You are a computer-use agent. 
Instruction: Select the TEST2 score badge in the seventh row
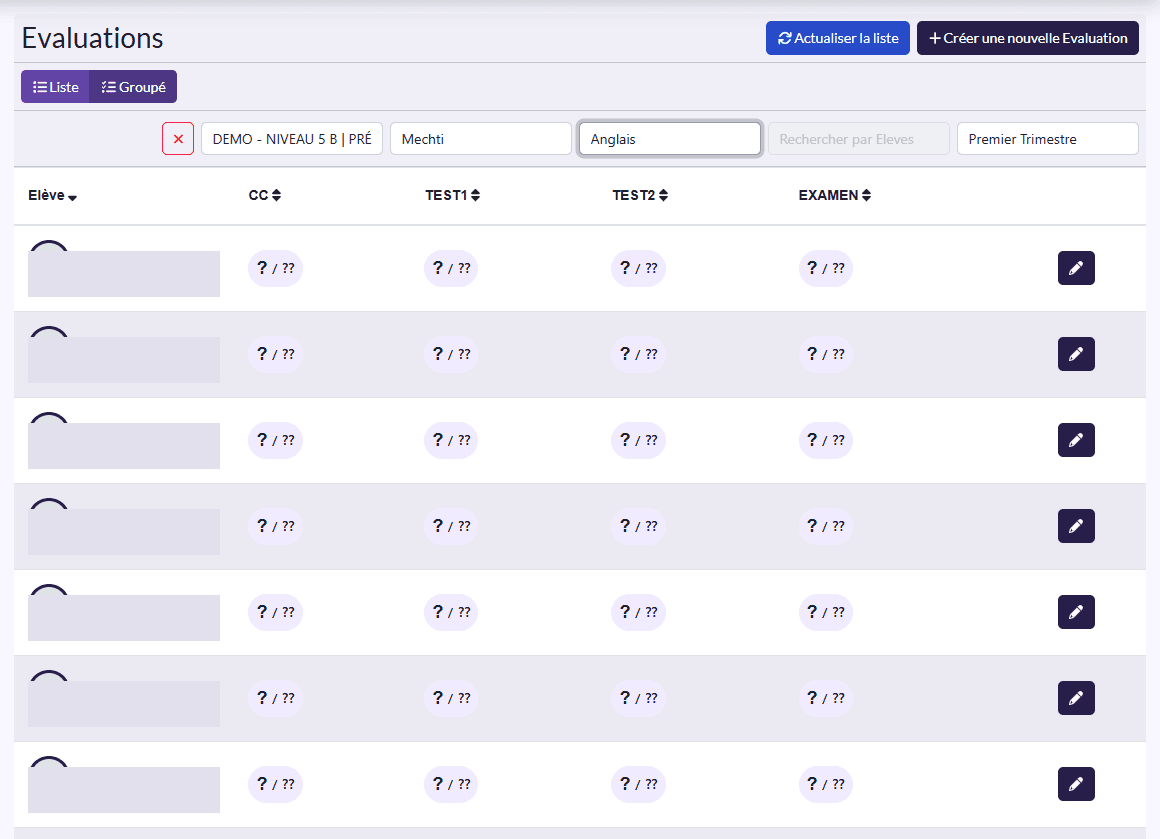(x=638, y=784)
